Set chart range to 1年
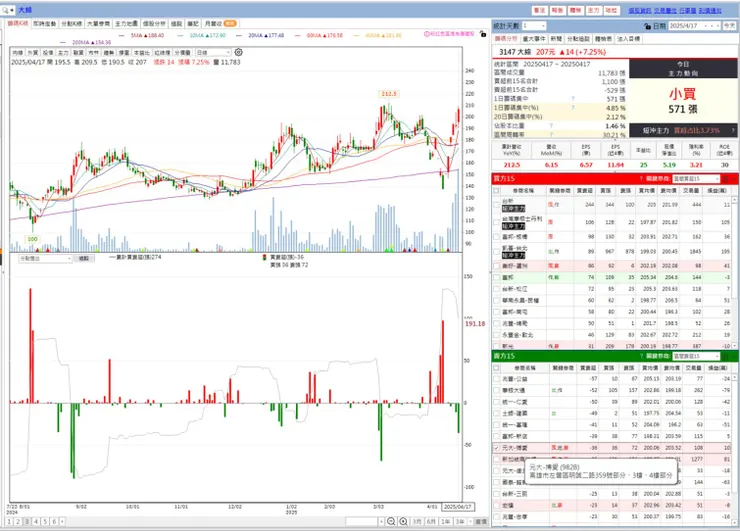The height and width of the screenshot is (531, 740). click(x=445, y=522)
